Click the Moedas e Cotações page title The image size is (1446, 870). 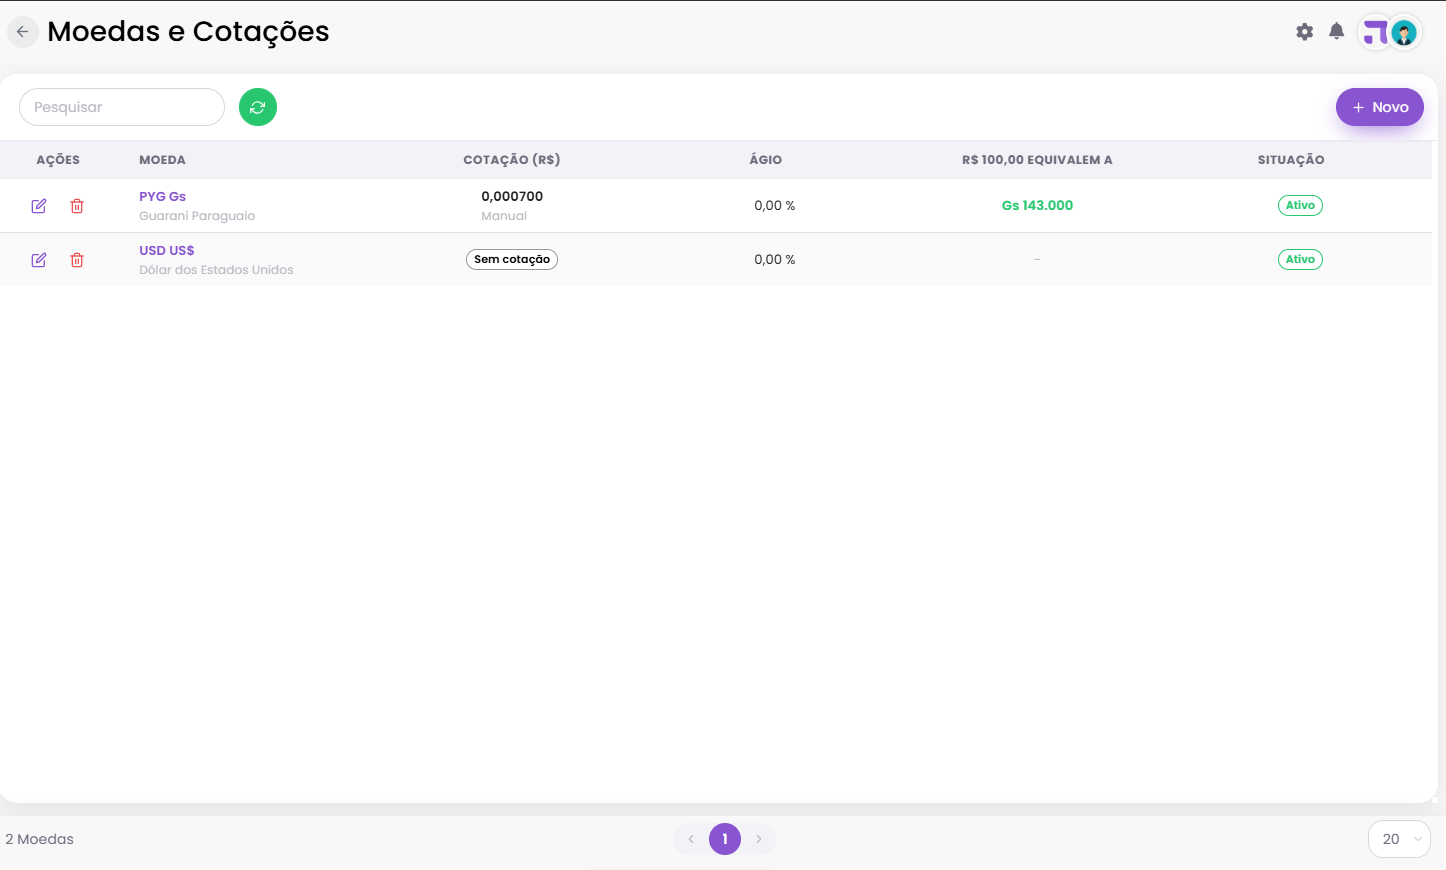point(188,32)
